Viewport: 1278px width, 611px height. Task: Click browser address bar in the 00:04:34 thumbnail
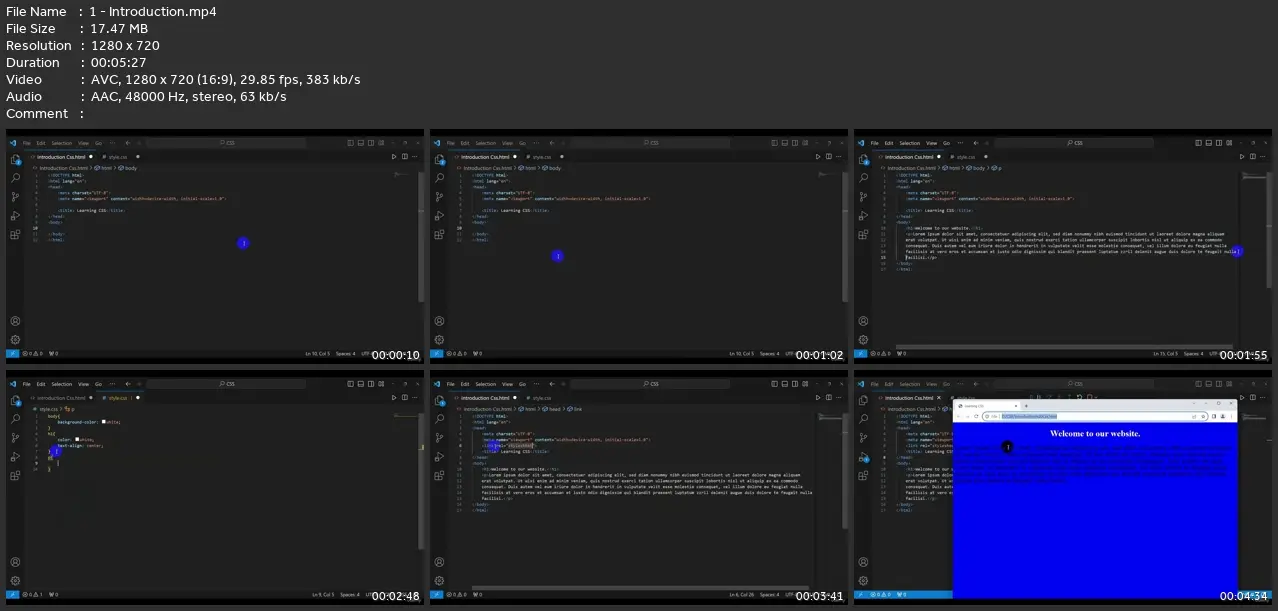click(x=1095, y=416)
